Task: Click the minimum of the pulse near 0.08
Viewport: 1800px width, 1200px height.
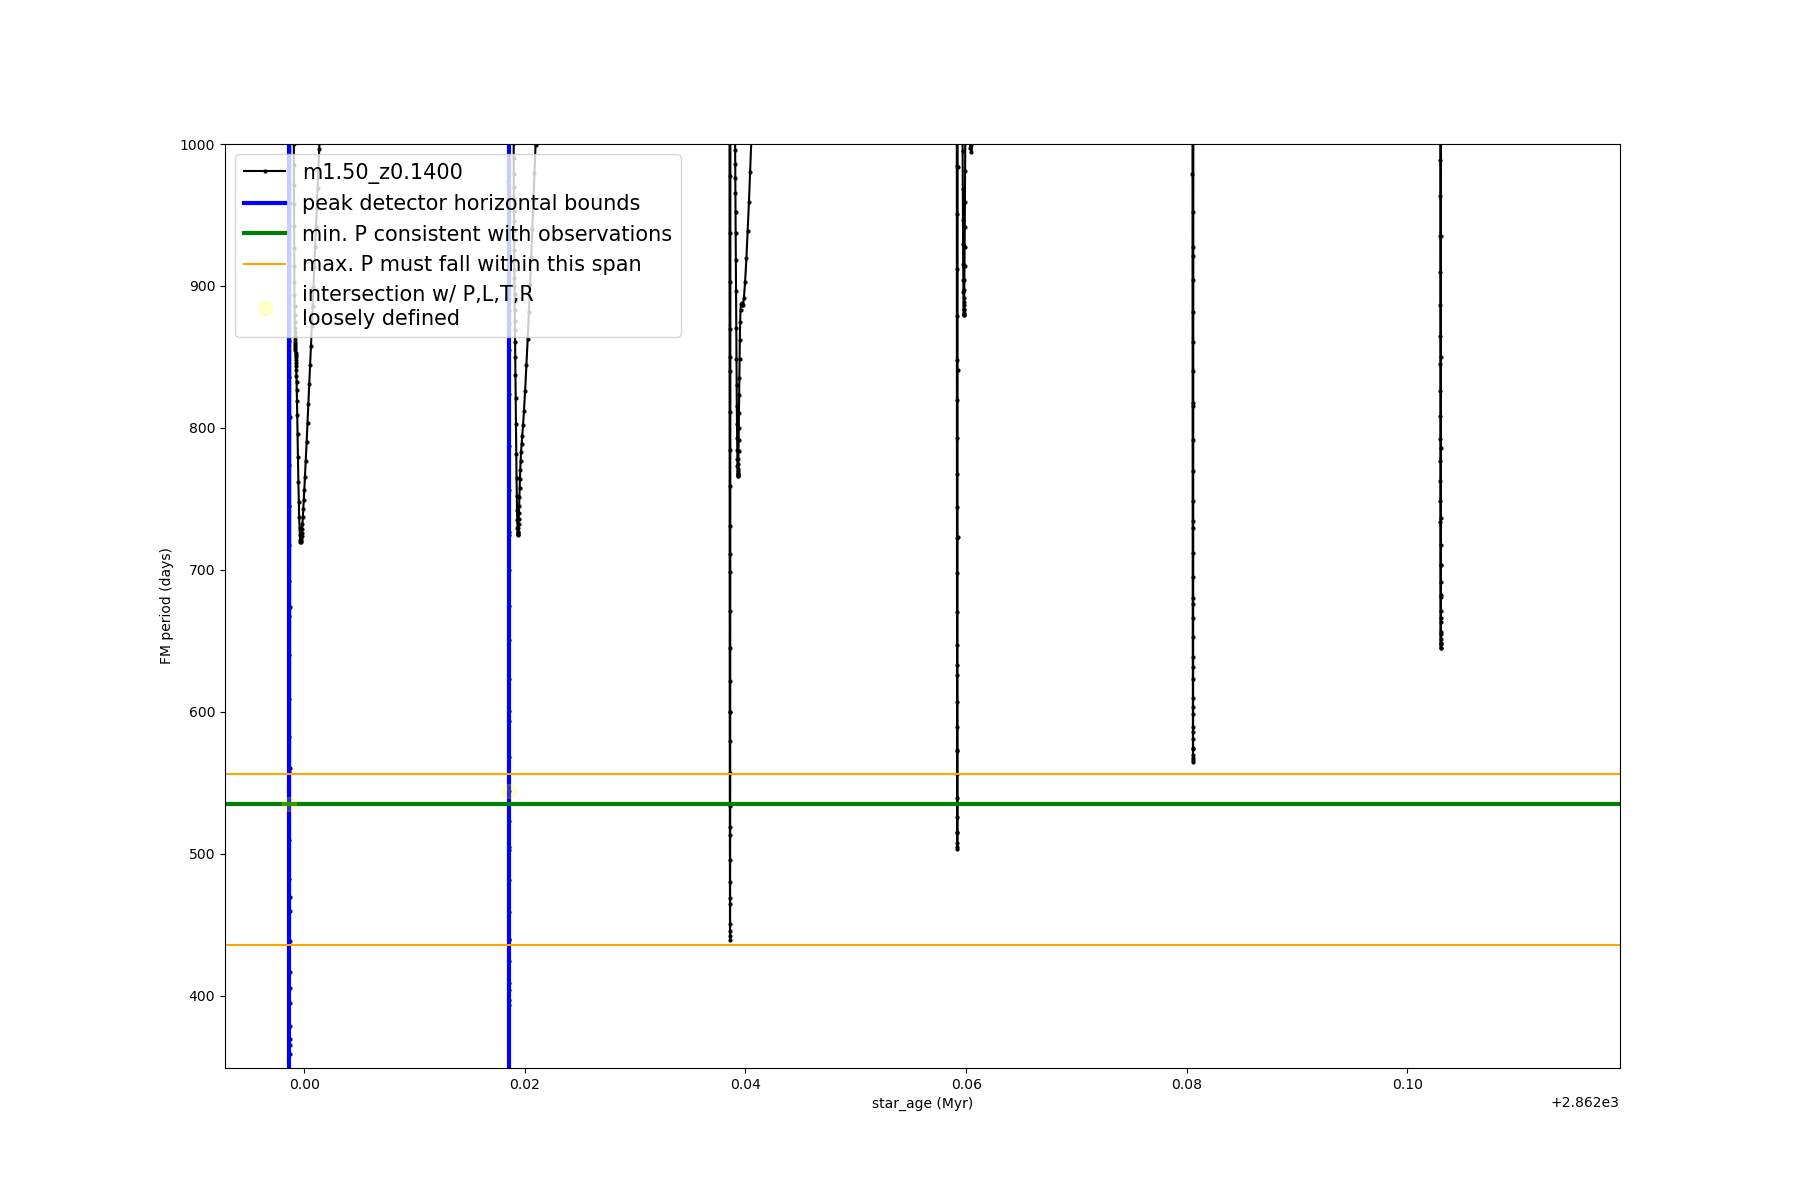Action: point(1193,762)
